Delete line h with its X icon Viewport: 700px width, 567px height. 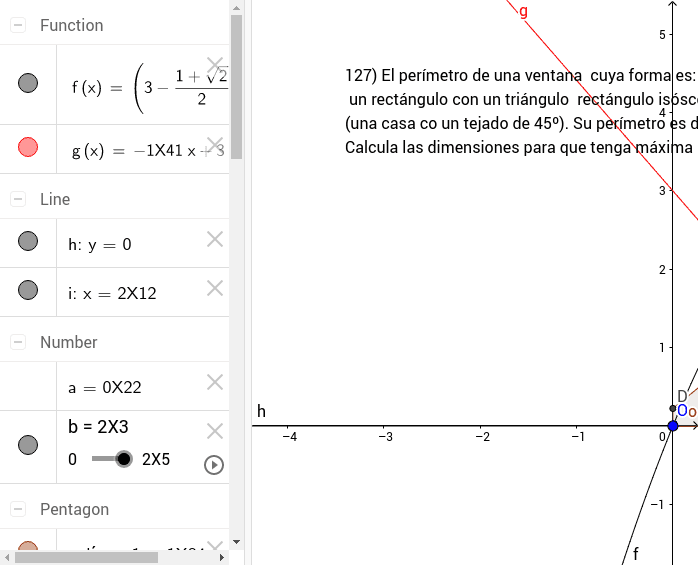click(x=215, y=239)
